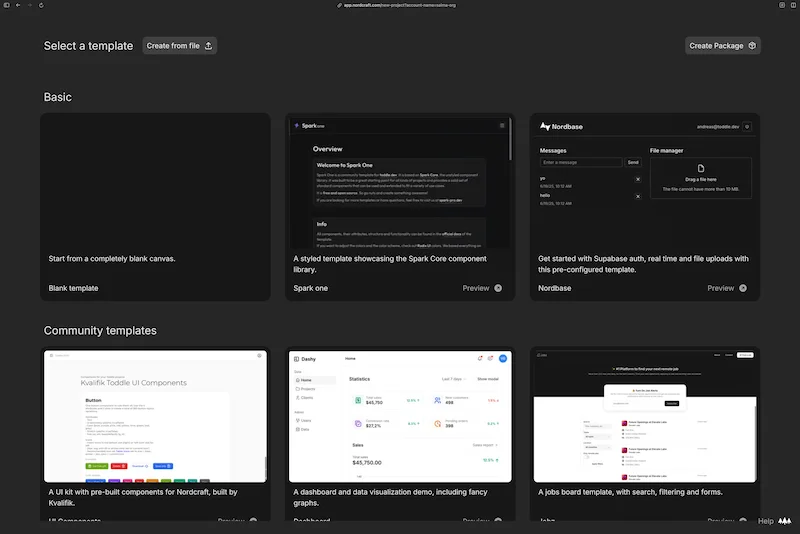Click the Help button at bottom right
800x534 pixels.
point(765,521)
